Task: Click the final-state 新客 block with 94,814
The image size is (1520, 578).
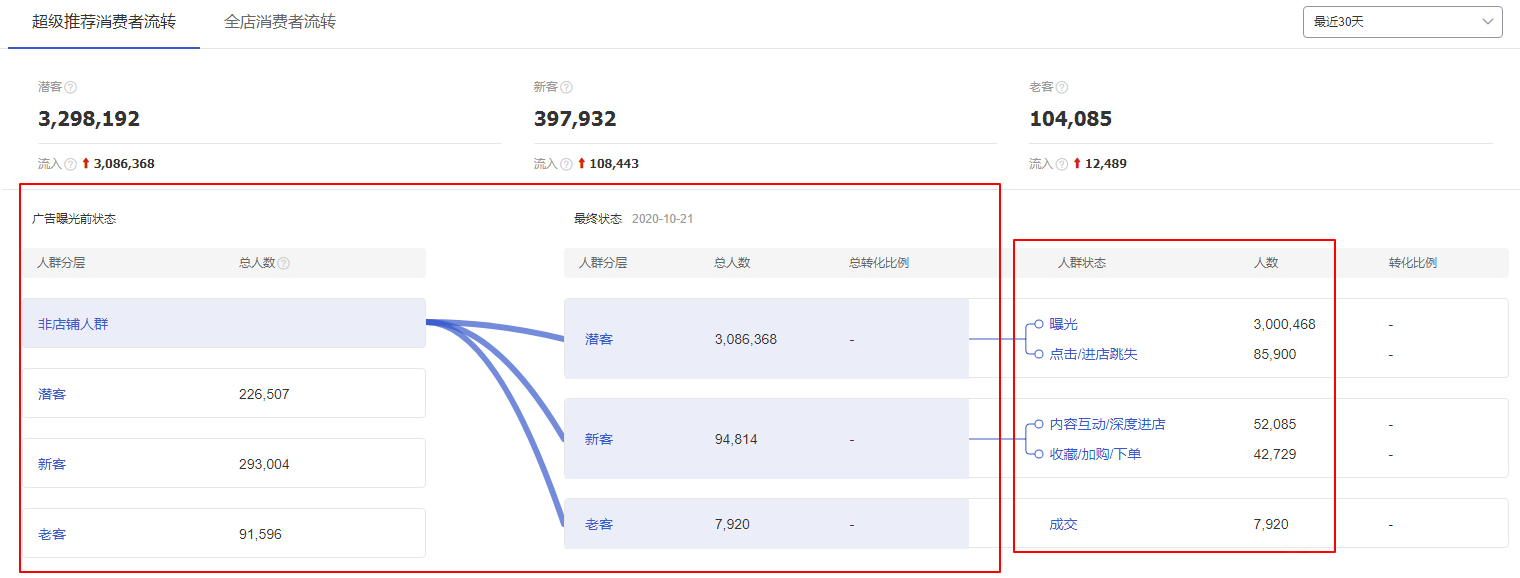Action: tap(765, 439)
